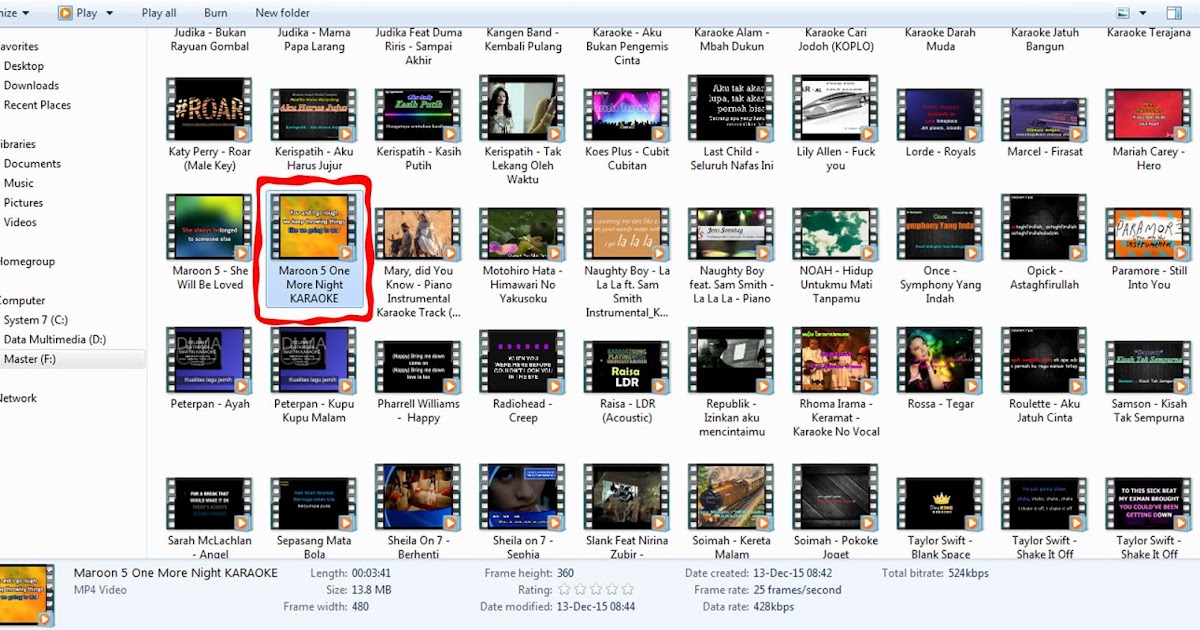Screen dimensions: 1200x630
Task: Click the details pane video thumbnail icon
Action: (28, 597)
